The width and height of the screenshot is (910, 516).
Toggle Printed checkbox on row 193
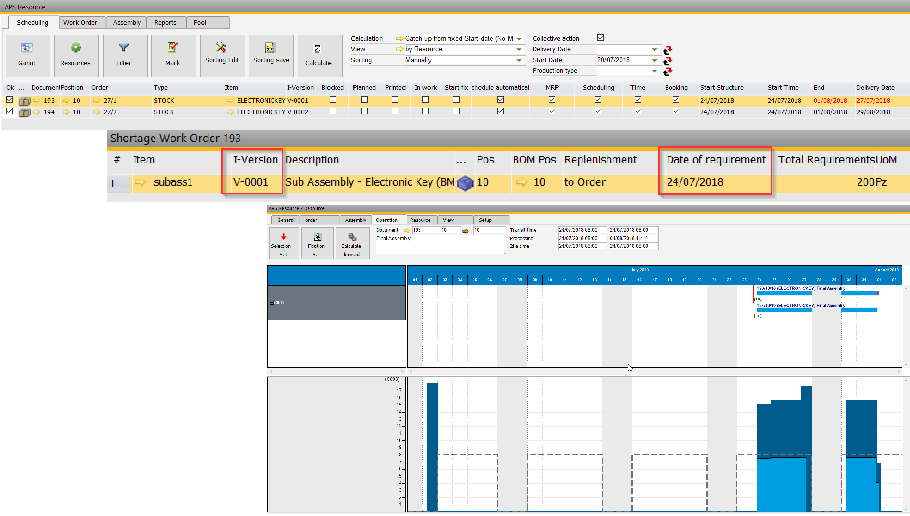pos(395,100)
